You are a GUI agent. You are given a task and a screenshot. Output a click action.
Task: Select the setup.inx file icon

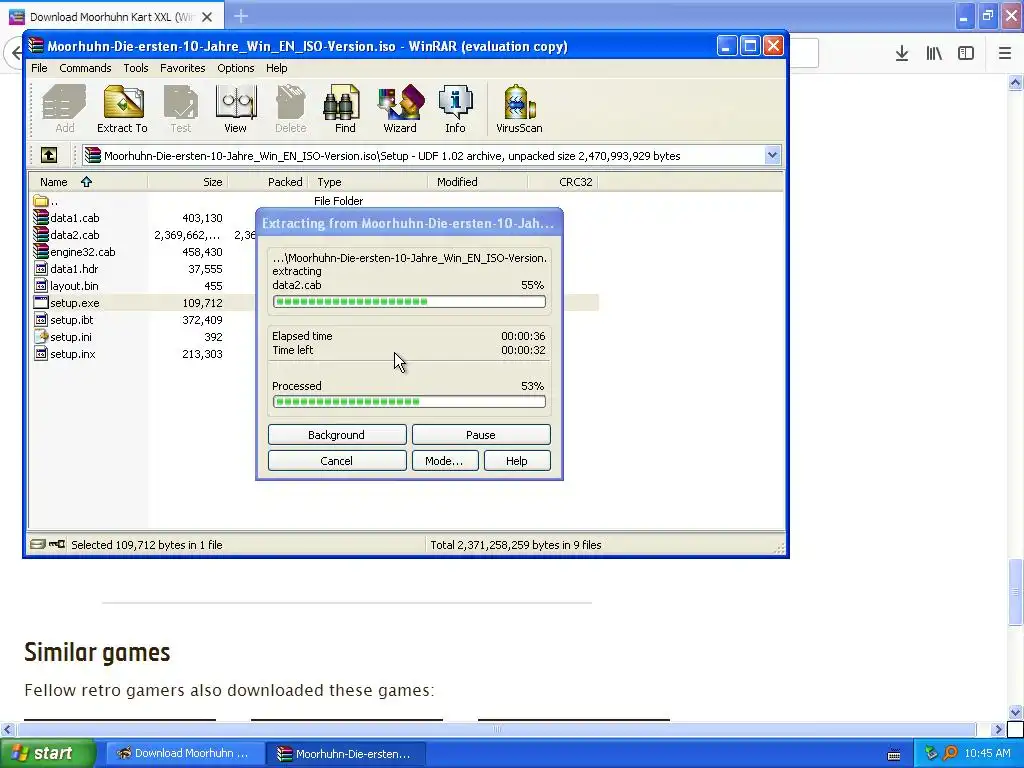40,353
